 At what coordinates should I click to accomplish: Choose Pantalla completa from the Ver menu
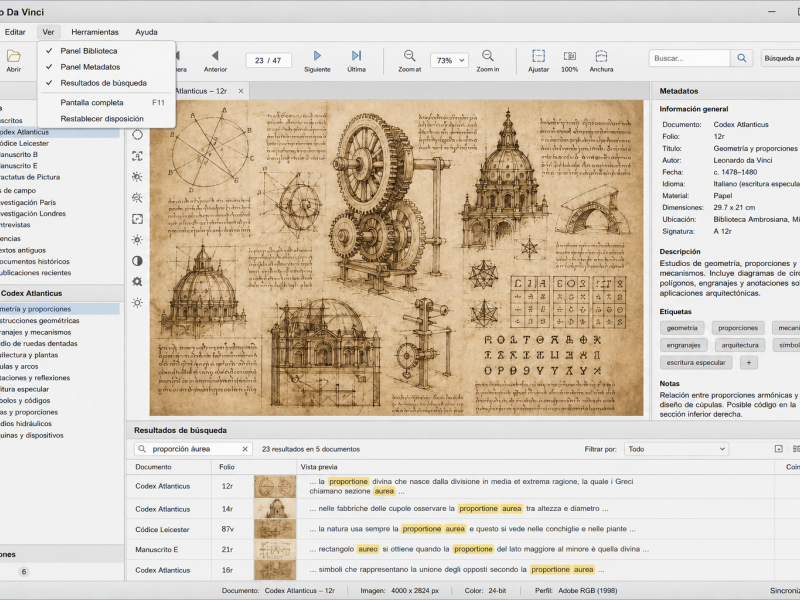(x=107, y=103)
